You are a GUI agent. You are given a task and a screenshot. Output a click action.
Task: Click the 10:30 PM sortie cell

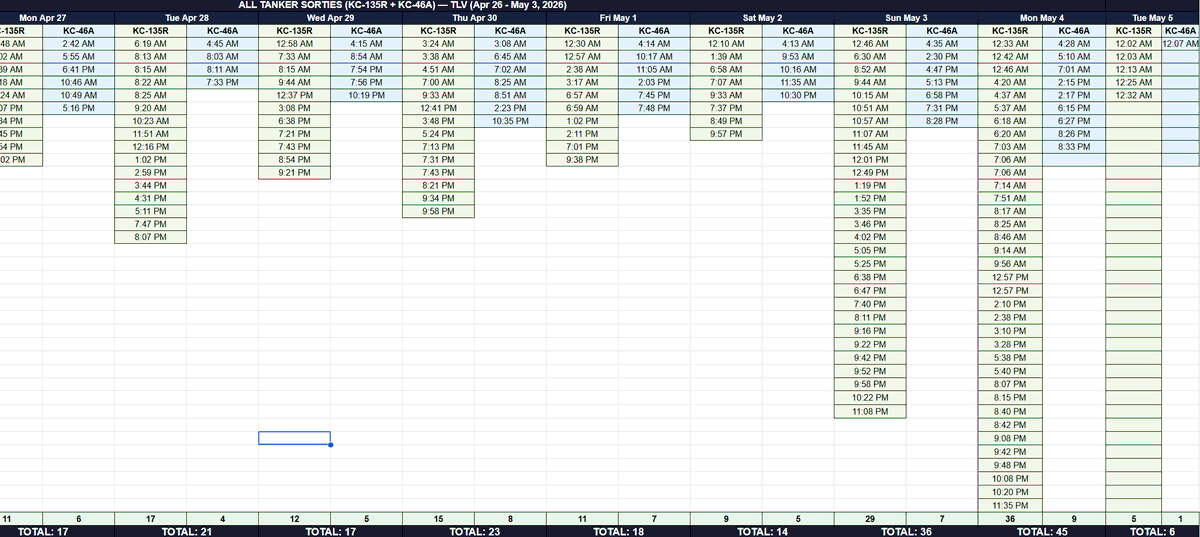(798, 95)
